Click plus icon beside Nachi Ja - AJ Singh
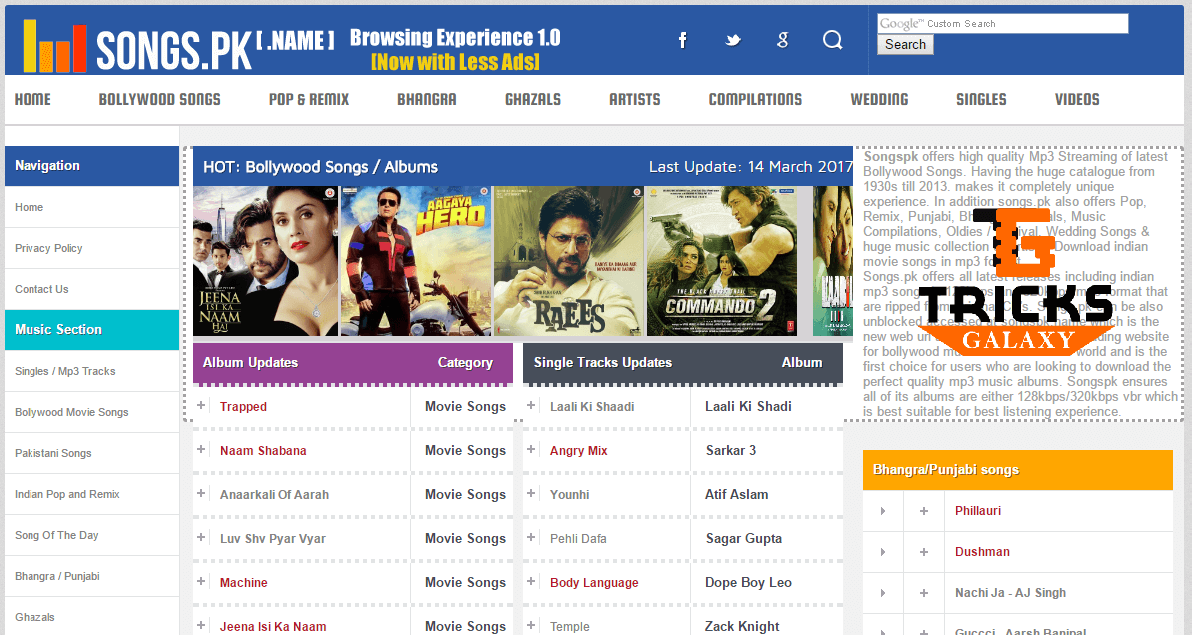This screenshot has height=636, width=1193. tap(924, 593)
